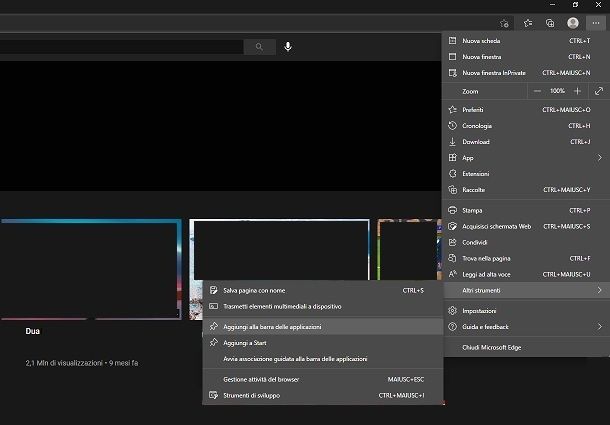Select Trasmetti elementi multimediali a dispositivo

[323, 306]
